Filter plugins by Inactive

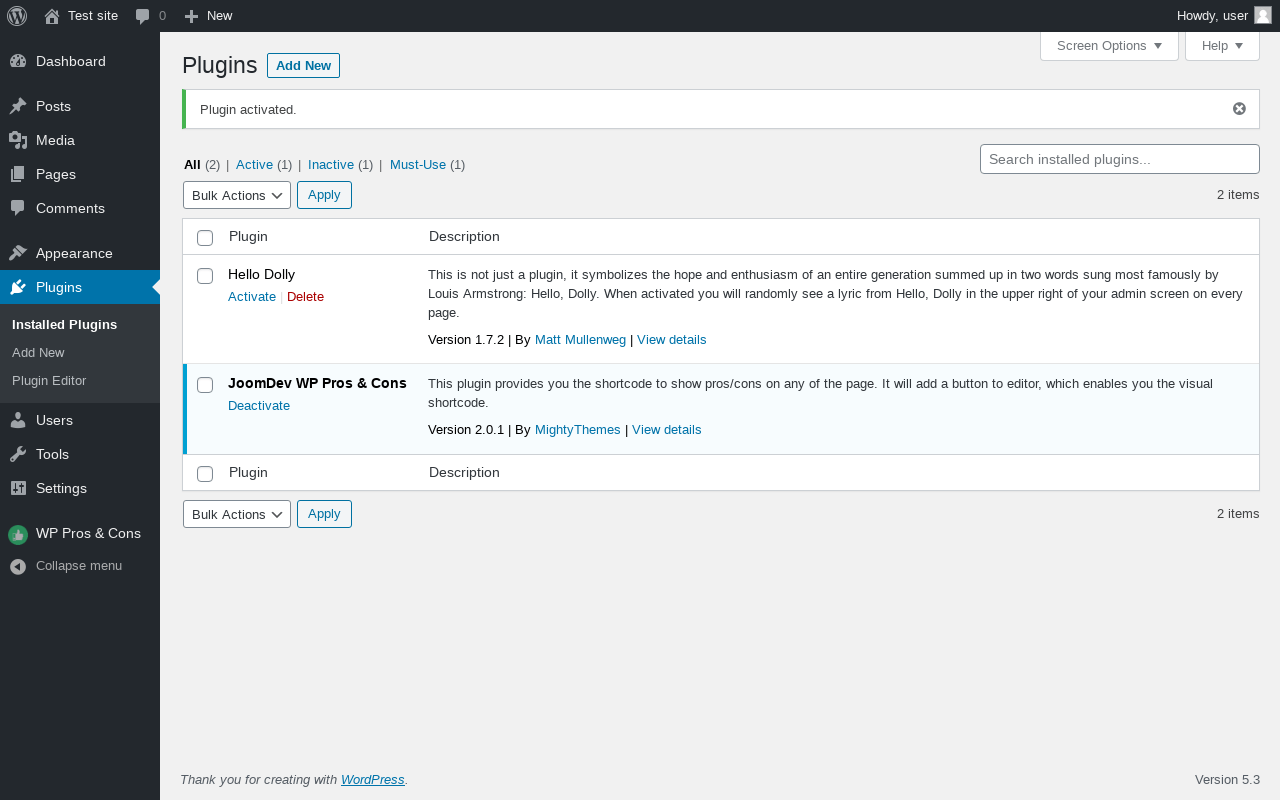[331, 165]
